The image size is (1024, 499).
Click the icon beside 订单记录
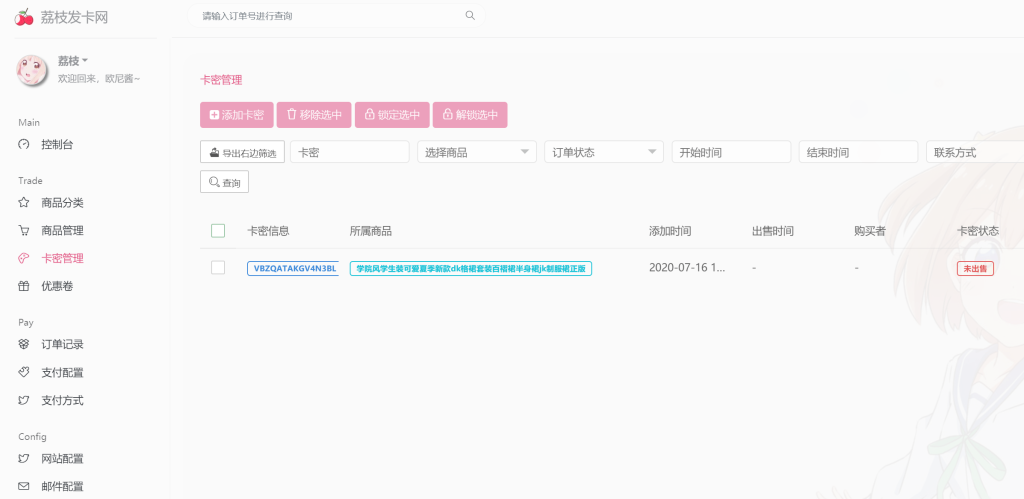25,345
